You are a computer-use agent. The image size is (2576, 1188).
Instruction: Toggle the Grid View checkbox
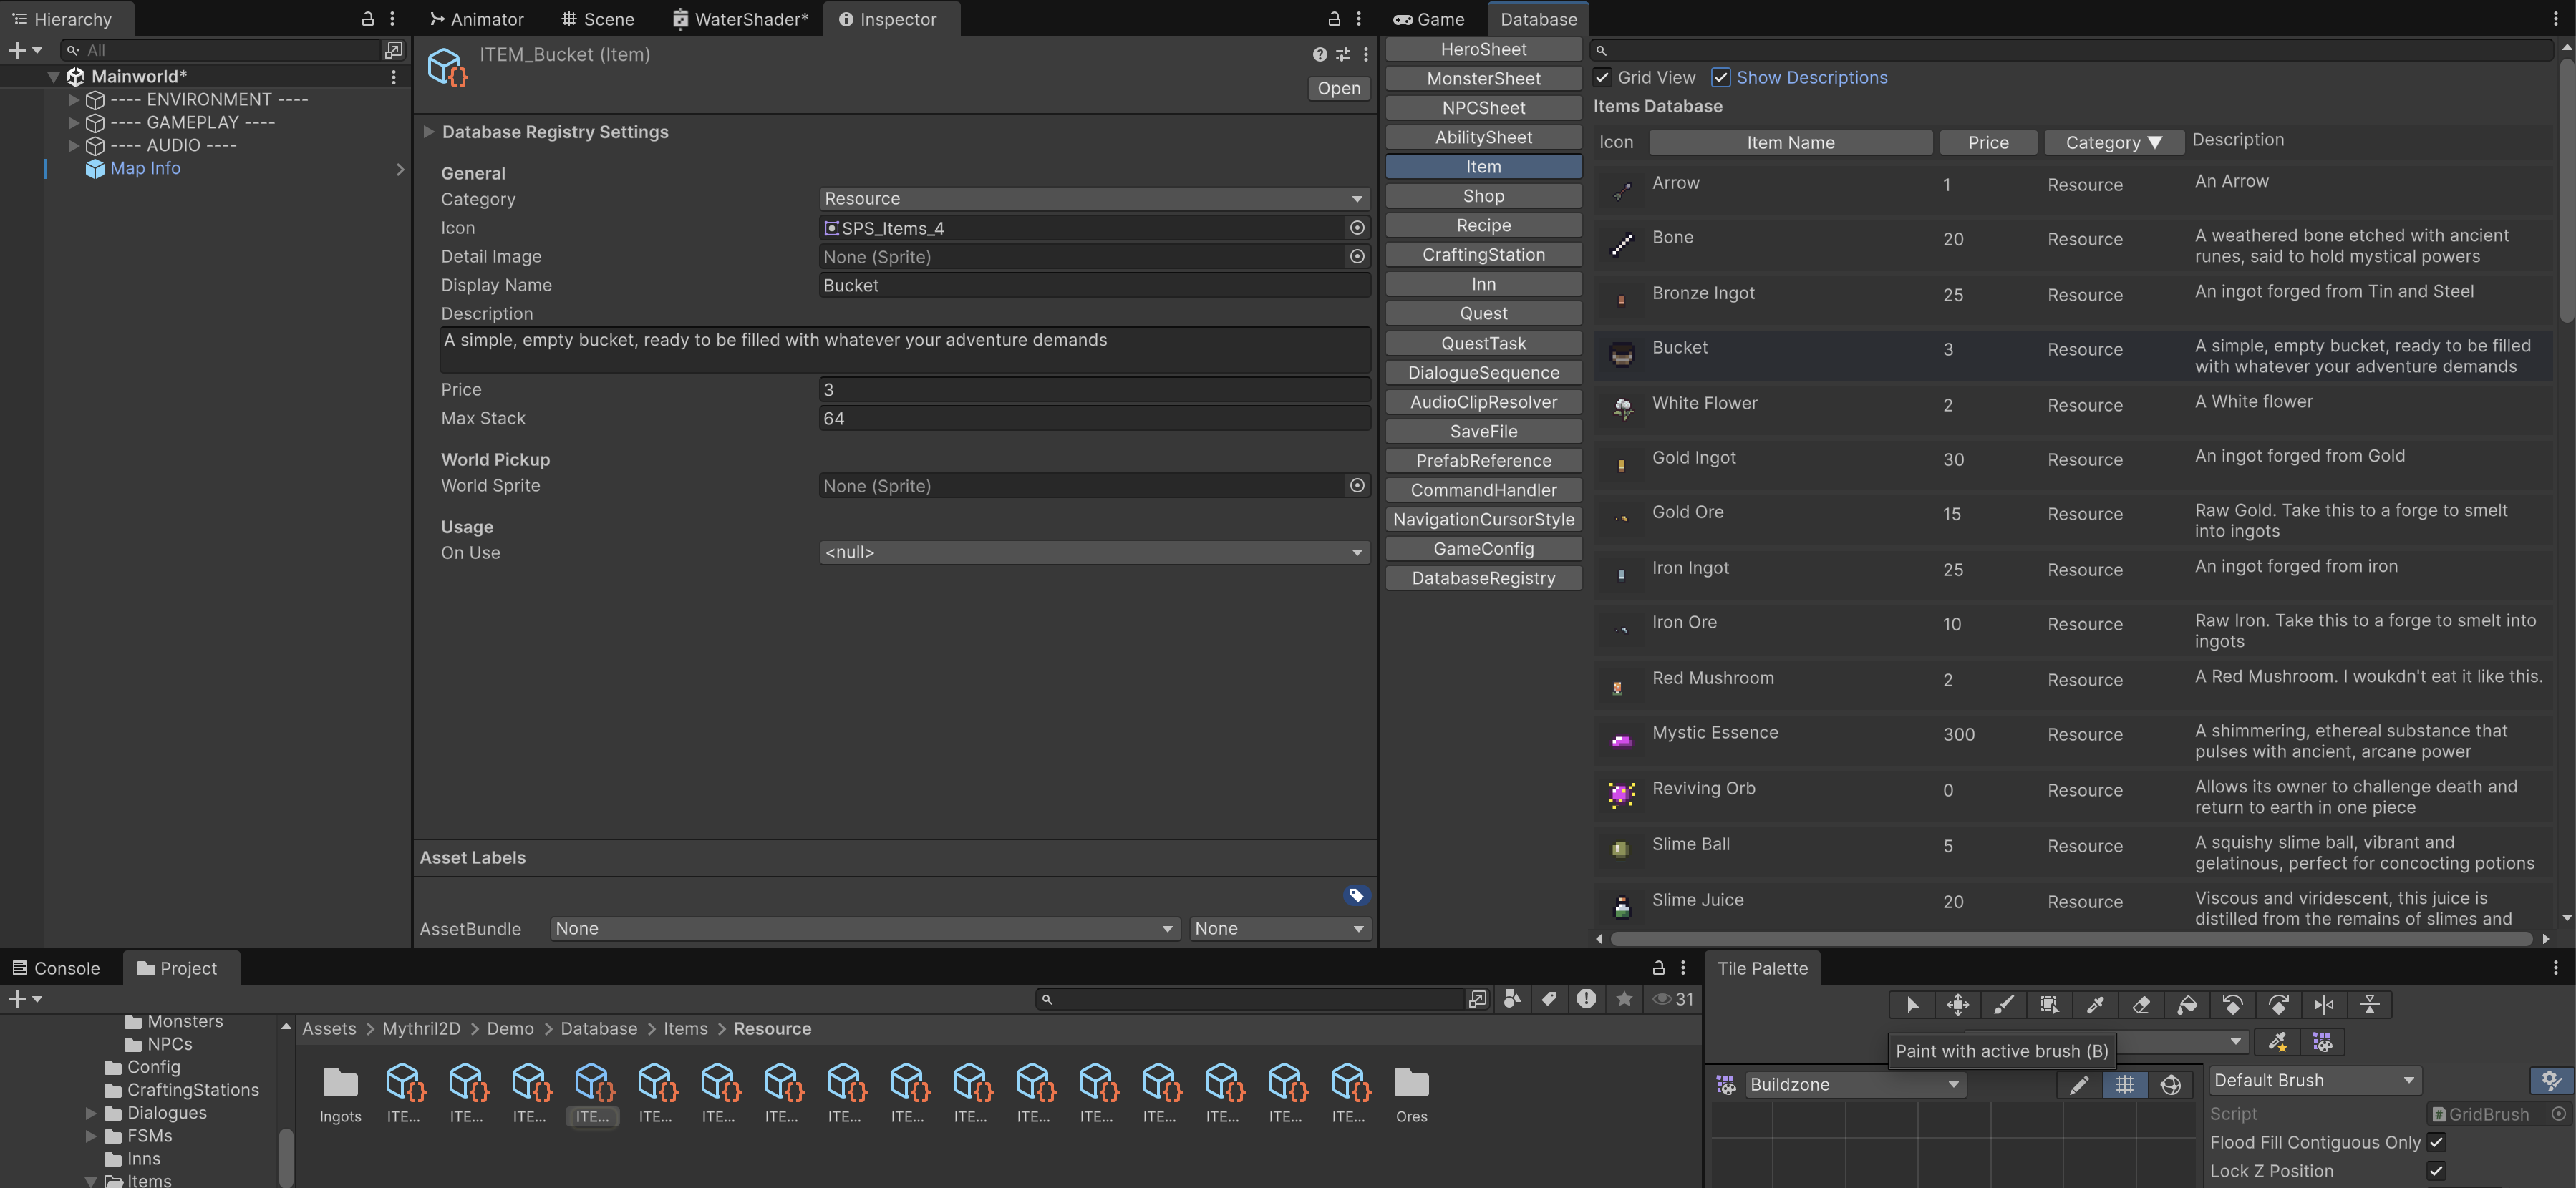click(x=1602, y=77)
